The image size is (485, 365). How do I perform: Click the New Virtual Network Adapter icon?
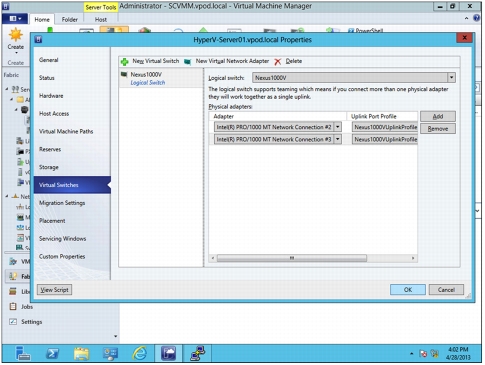click(188, 62)
